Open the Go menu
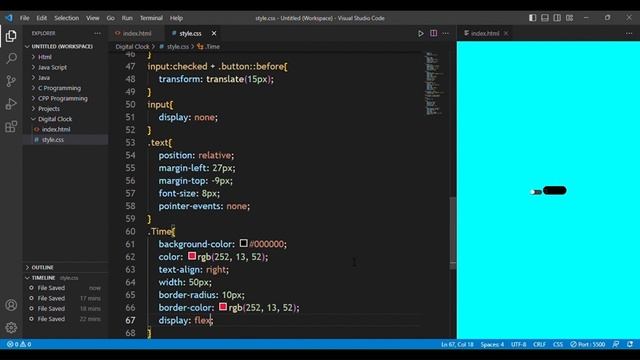Image resolution: width=640 pixels, height=360 pixels. click(x=111, y=18)
